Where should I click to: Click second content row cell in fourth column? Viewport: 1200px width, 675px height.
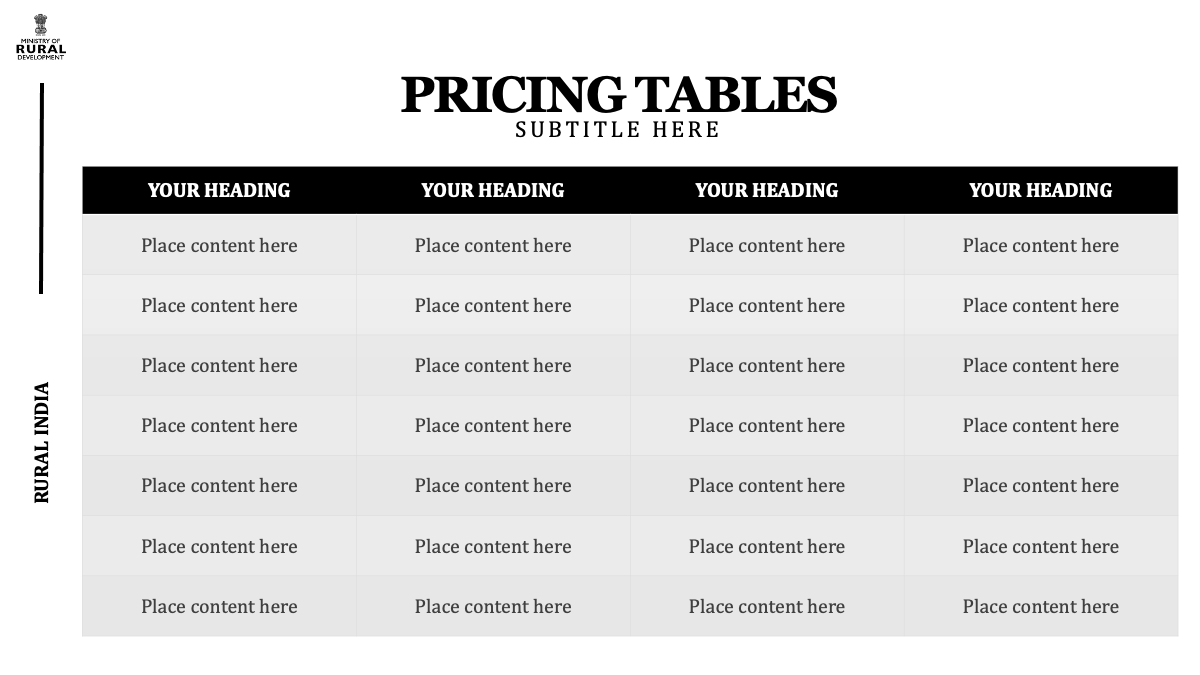tap(1041, 305)
